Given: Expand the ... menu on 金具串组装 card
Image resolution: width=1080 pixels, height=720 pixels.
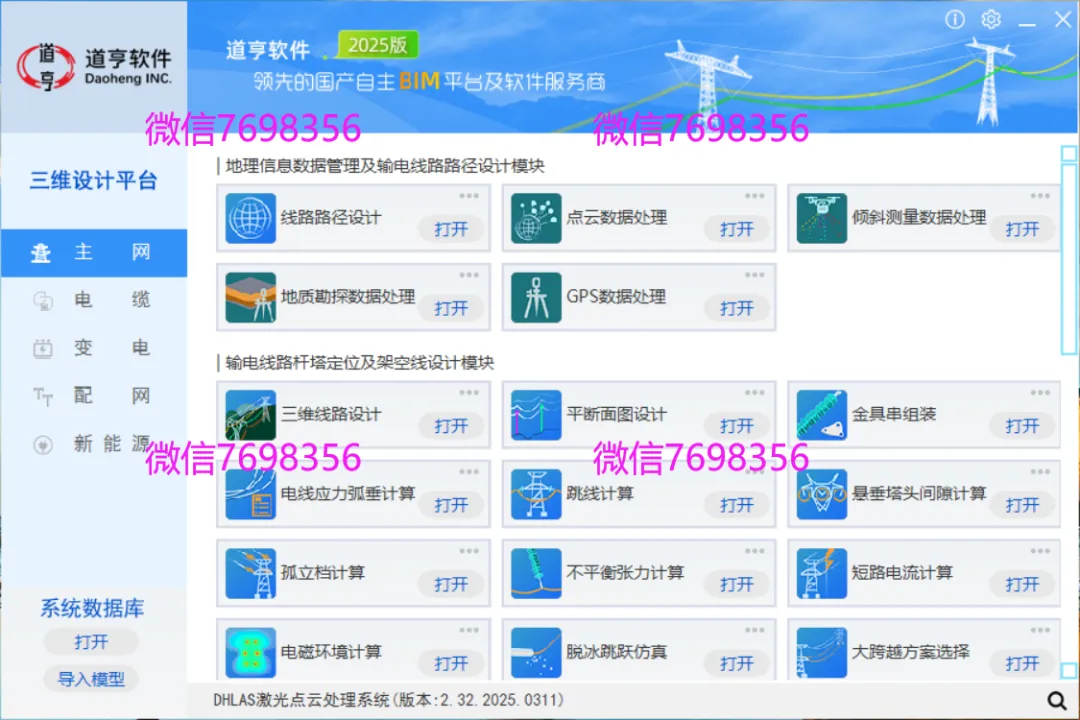Looking at the screenshot, I should [x=1040, y=393].
